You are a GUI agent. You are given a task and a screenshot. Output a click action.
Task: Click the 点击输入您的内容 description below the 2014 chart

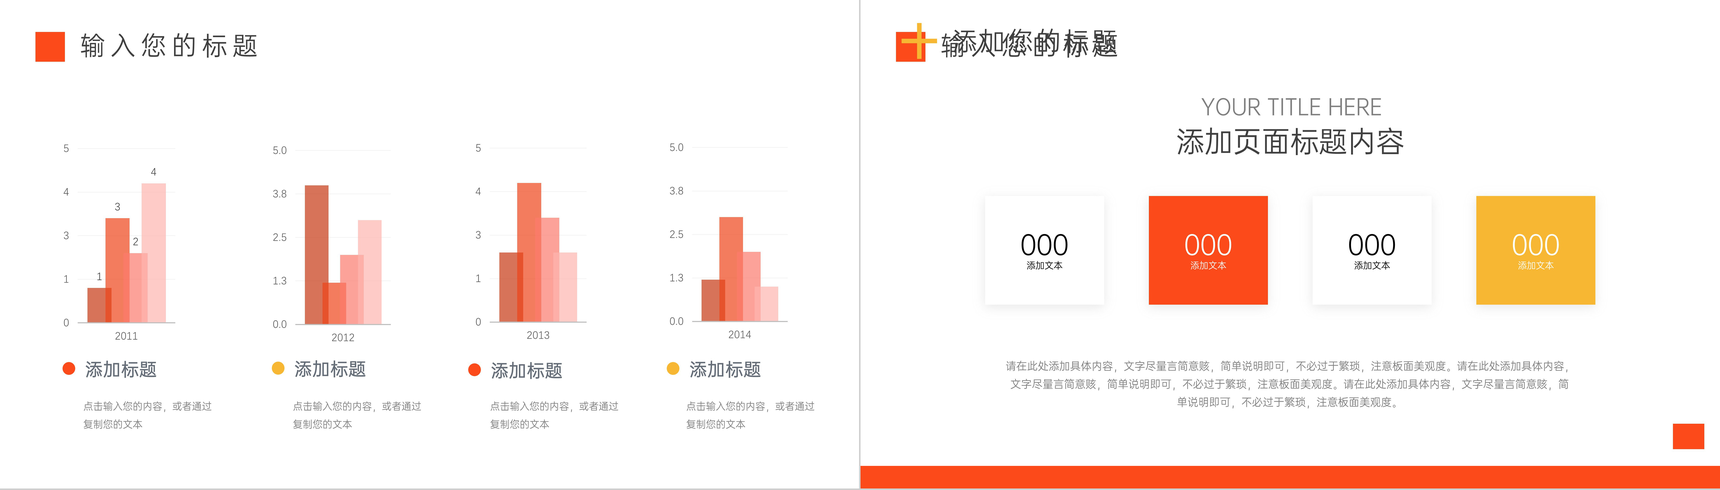(x=750, y=415)
